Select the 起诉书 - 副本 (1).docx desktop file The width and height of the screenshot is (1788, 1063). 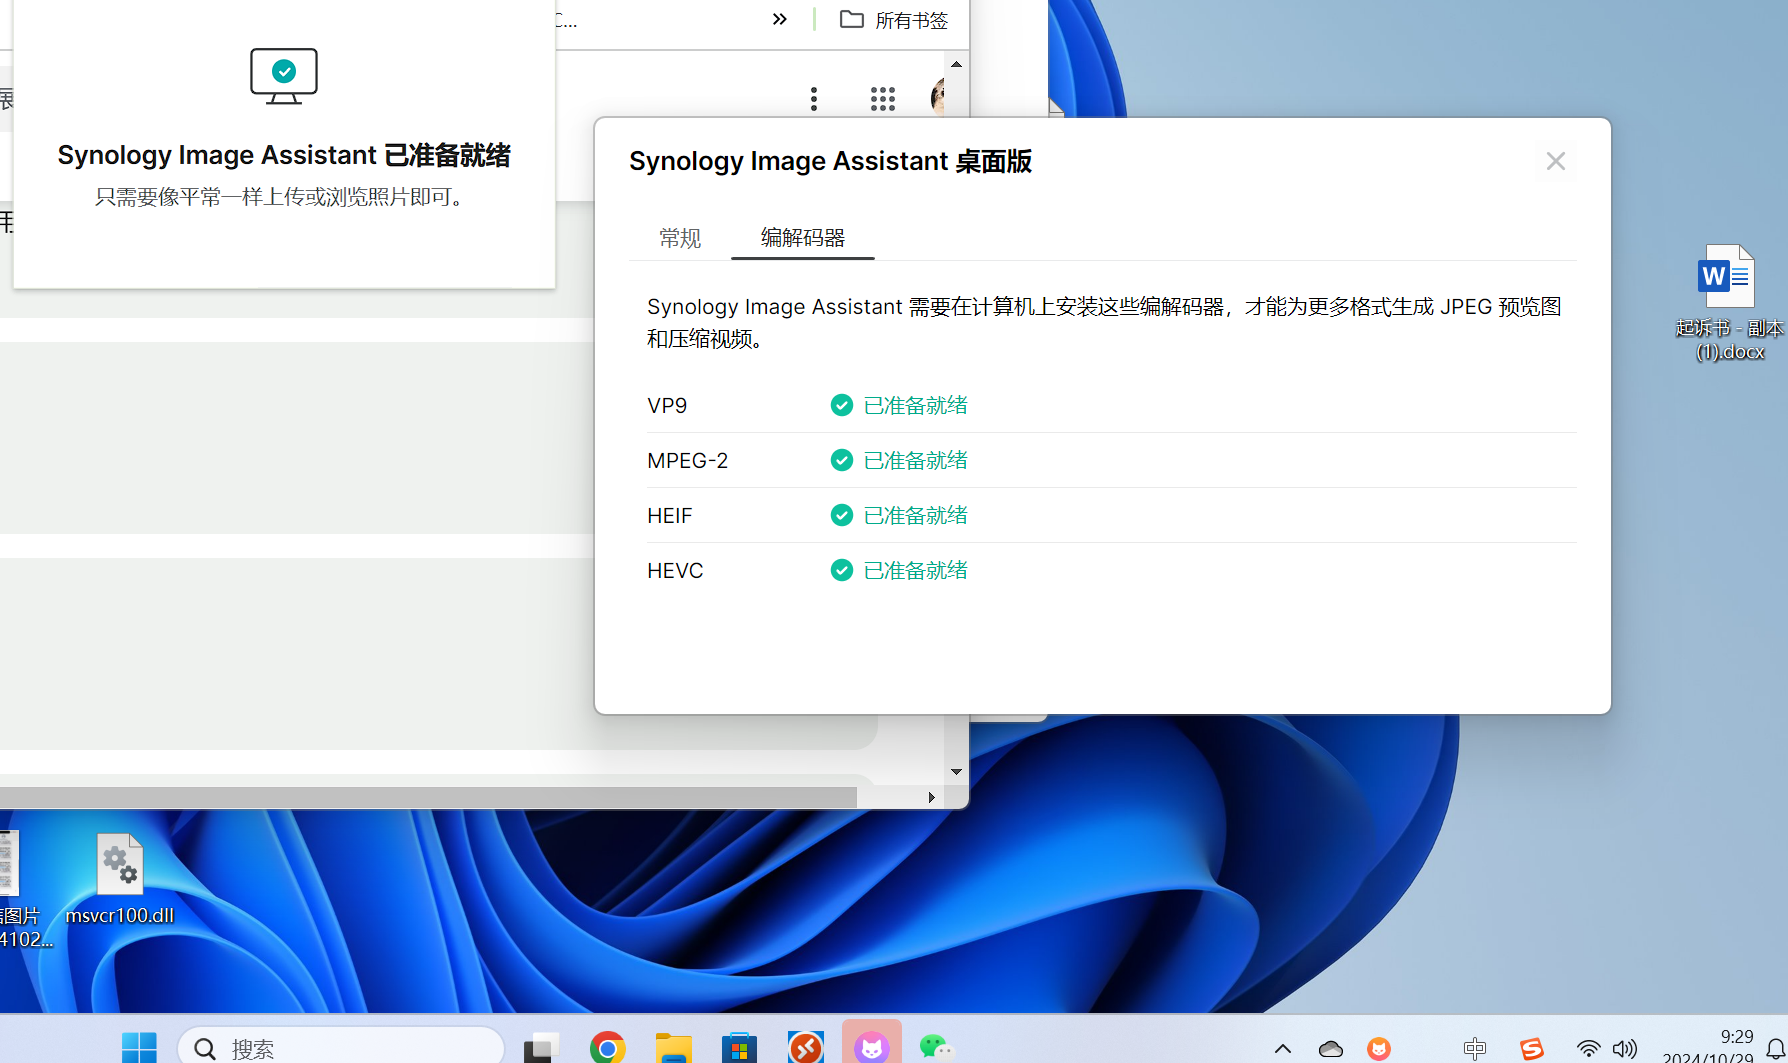click(1729, 303)
